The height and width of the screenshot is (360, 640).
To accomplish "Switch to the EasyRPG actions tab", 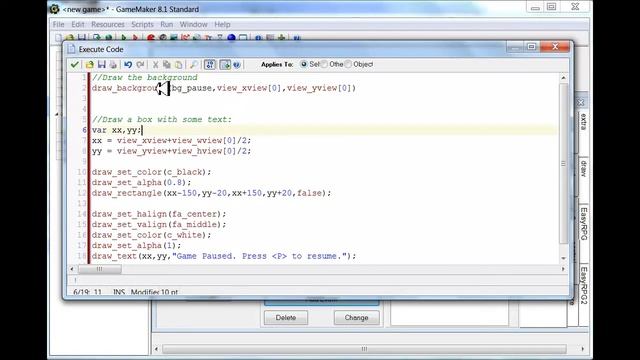I will tap(583, 224).
